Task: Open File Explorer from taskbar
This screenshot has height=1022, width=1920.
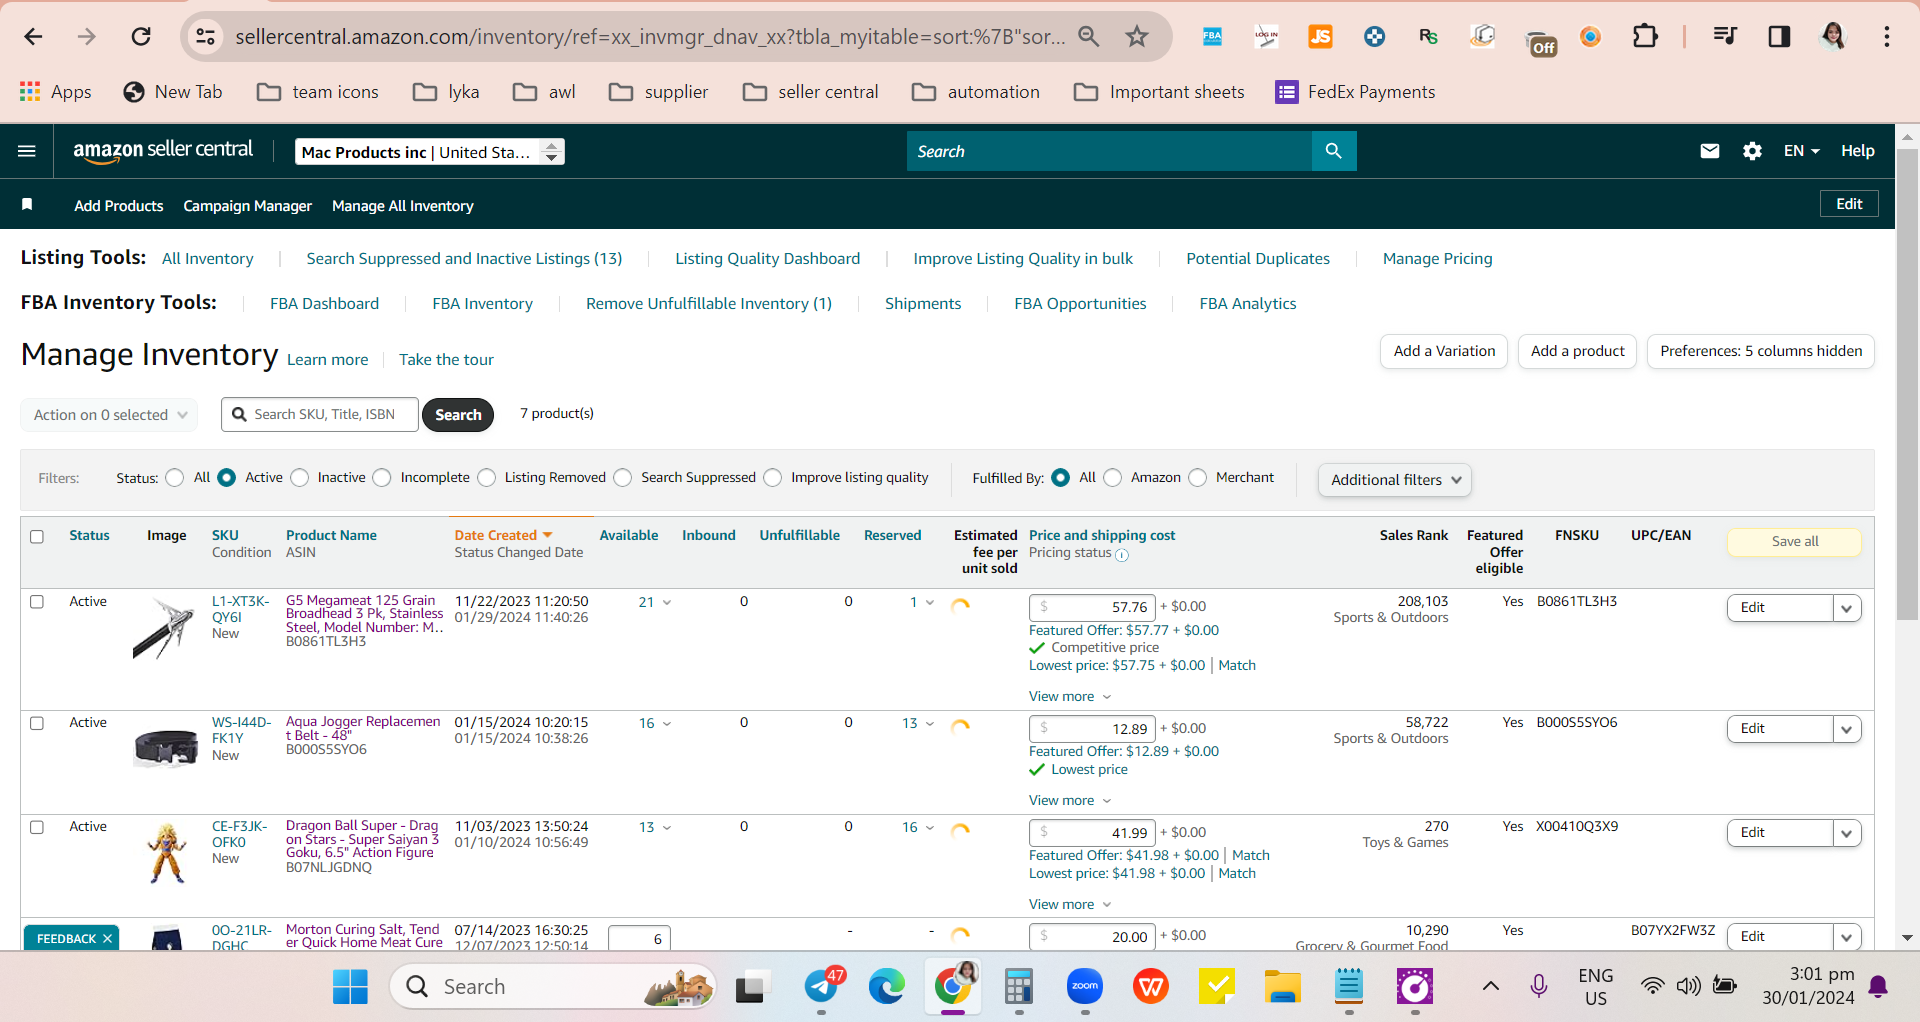Action: coord(1282,987)
